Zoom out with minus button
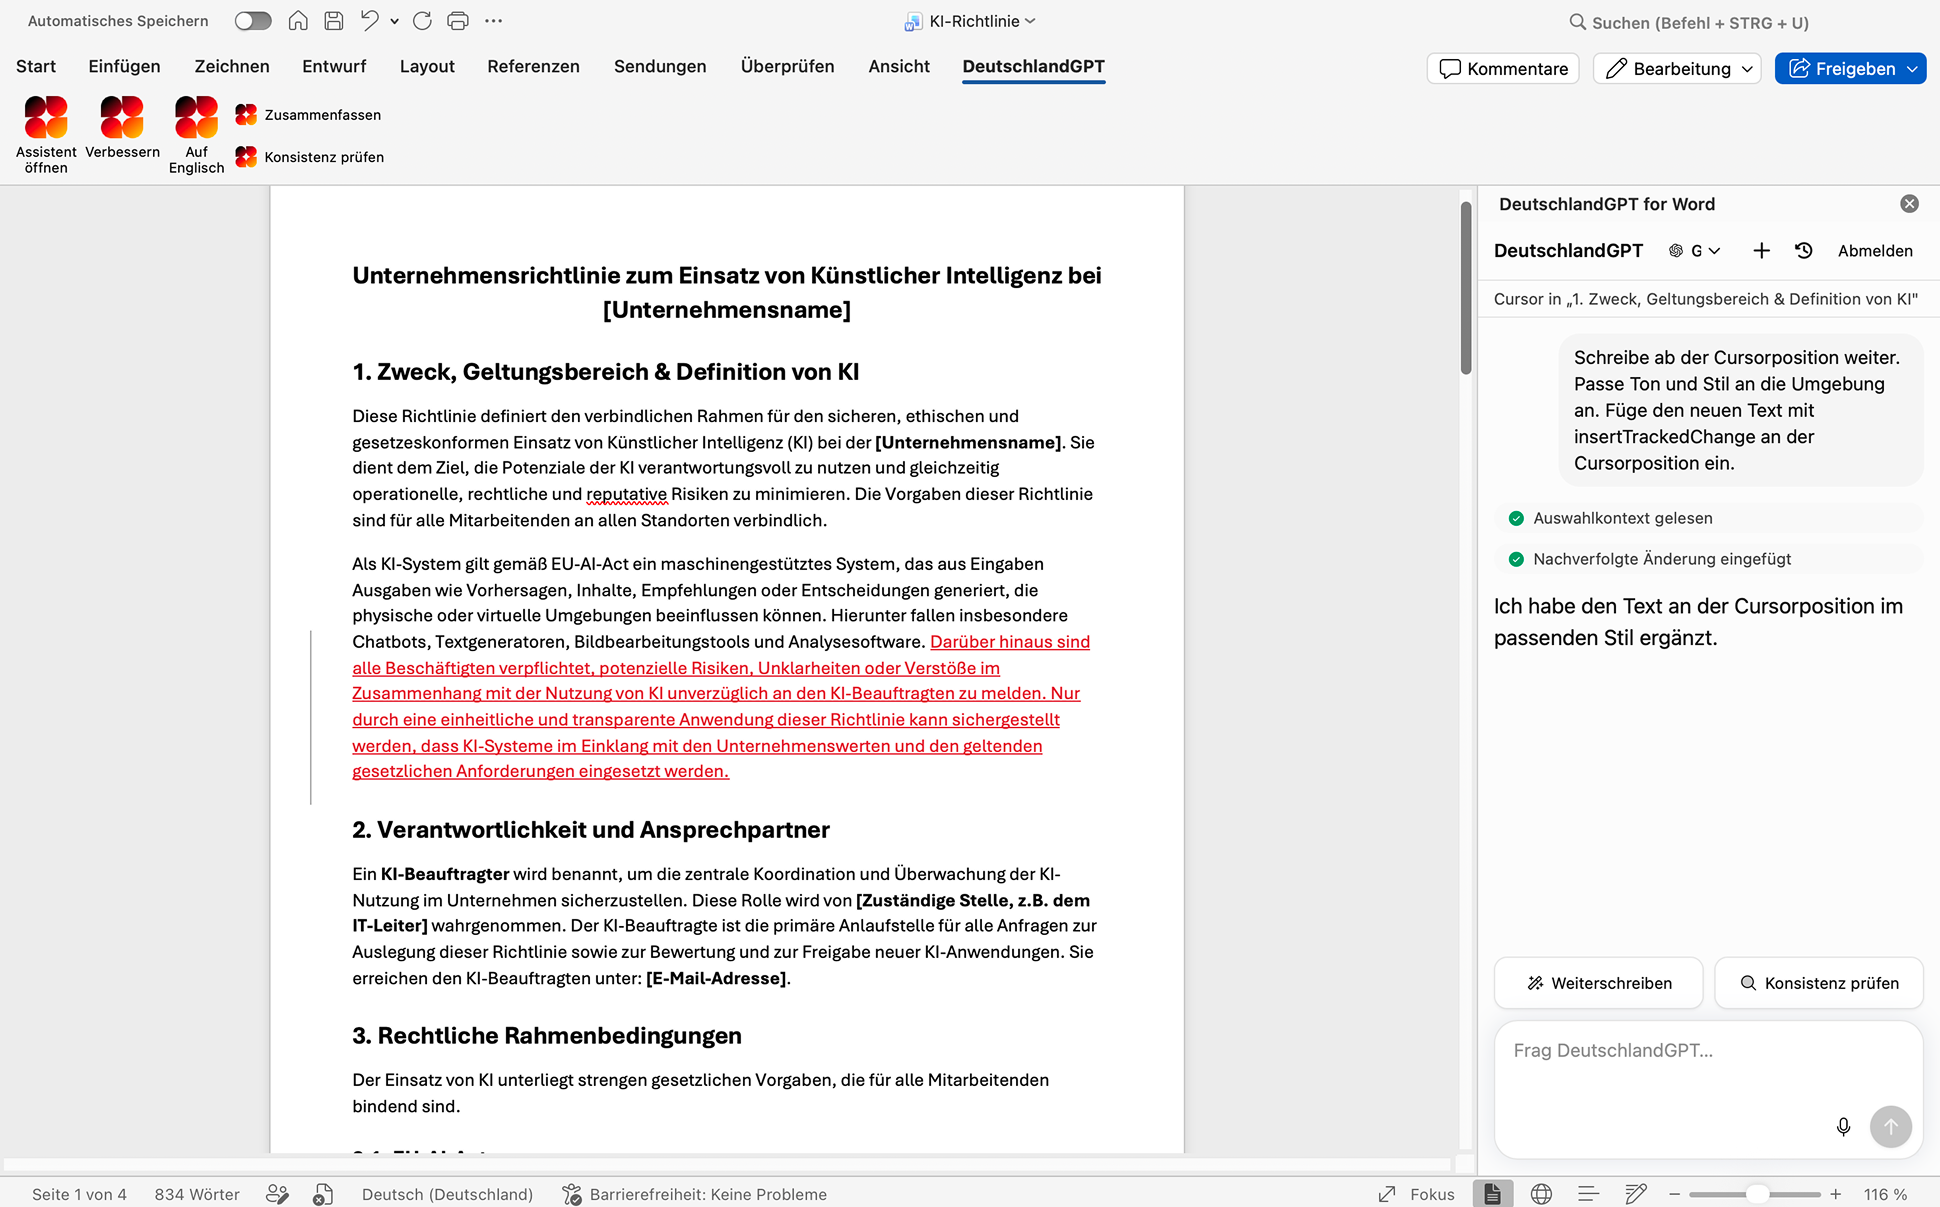Image resolution: width=1940 pixels, height=1207 pixels. click(x=1674, y=1194)
